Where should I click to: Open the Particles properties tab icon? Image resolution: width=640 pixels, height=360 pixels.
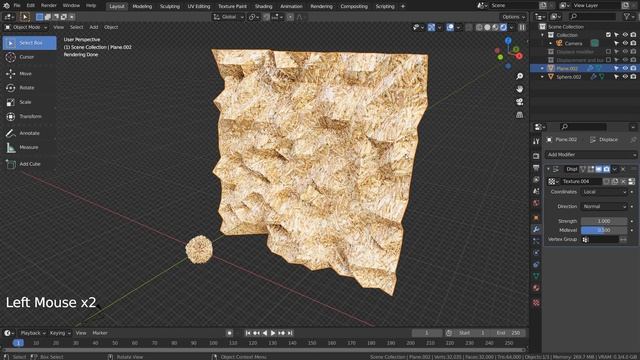[x=536, y=241]
